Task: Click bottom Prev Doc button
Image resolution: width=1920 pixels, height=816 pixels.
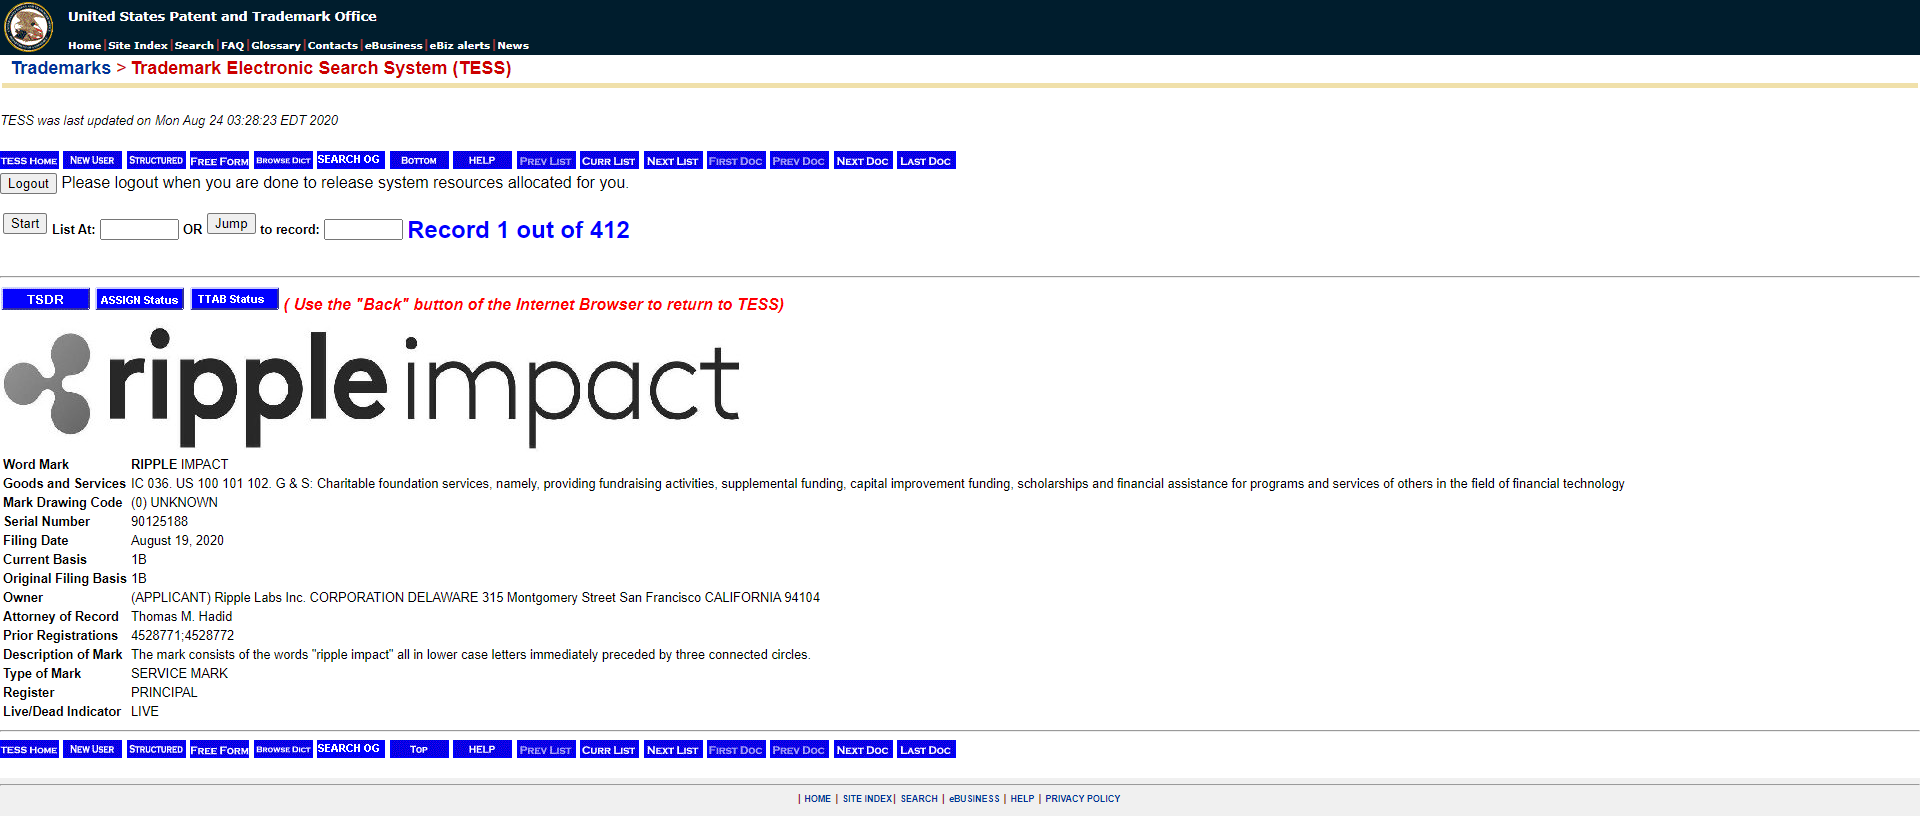Action: point(799,749)
